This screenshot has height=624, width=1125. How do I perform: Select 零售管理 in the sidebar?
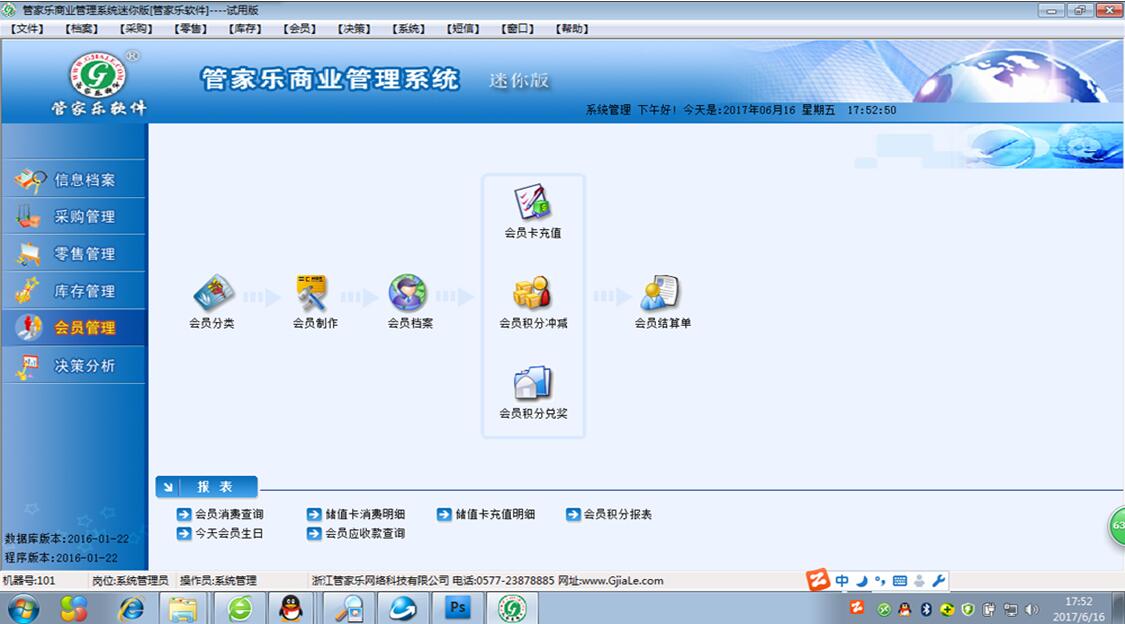74,254
